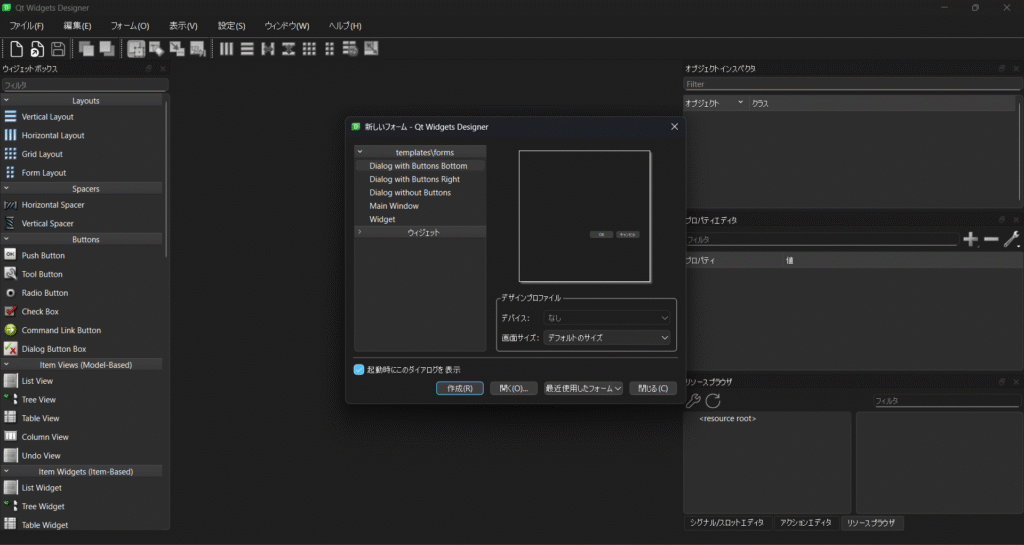
Task: Click the 作成(R) create button
Action: pyautogui.click(x=460, y=388)
